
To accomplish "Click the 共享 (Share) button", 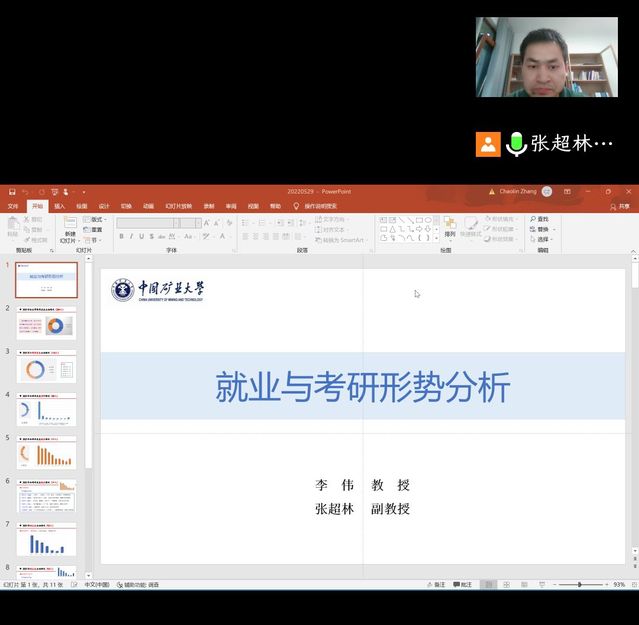I will (620, 206).
